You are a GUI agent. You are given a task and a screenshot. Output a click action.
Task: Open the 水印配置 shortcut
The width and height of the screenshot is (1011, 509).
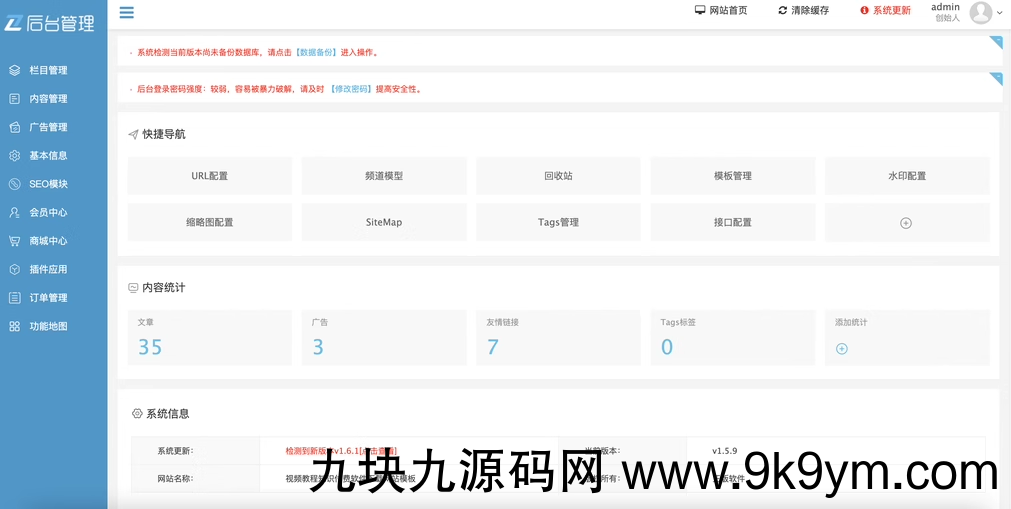pyautogui.click(x=907, y=175)
